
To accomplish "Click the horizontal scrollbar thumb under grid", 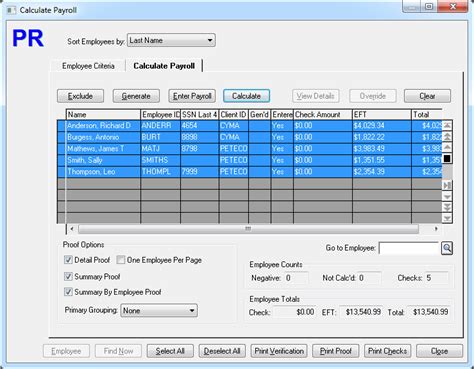I will (x=248, y=229).
